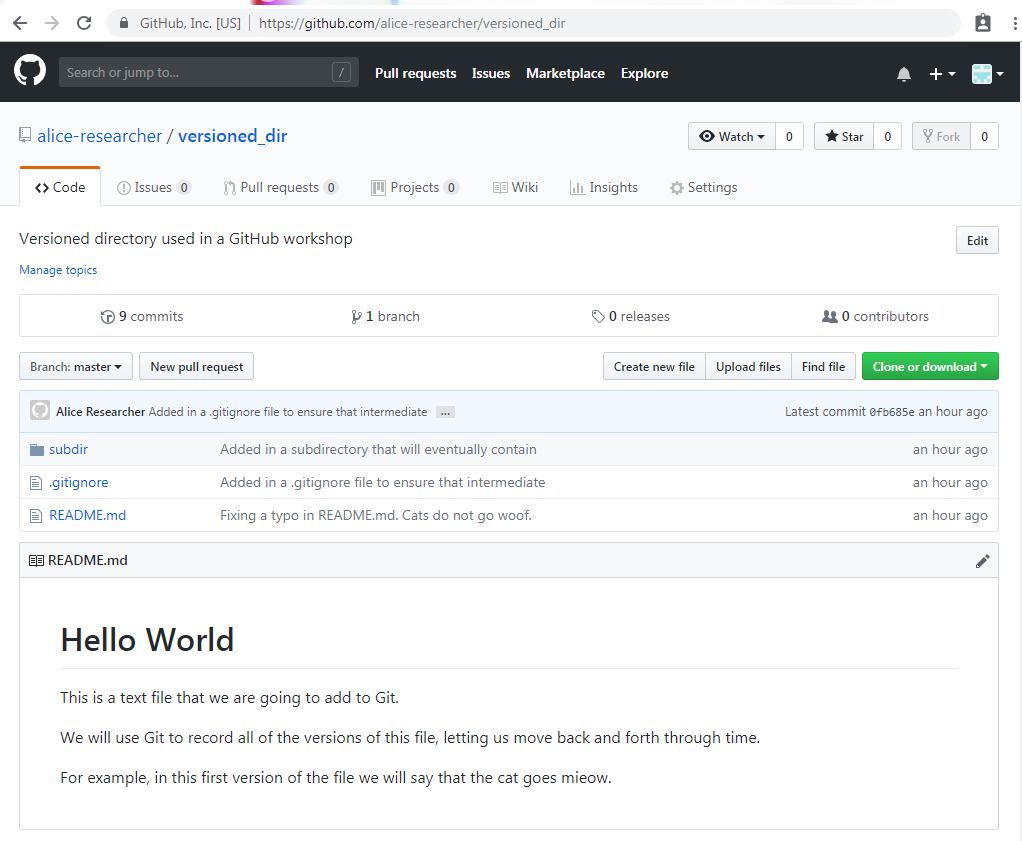This screenshot has height=841, width=1022.
Task: Open the Clone or download dropdown
Action: pyautogui.click(x=929, y=366)
